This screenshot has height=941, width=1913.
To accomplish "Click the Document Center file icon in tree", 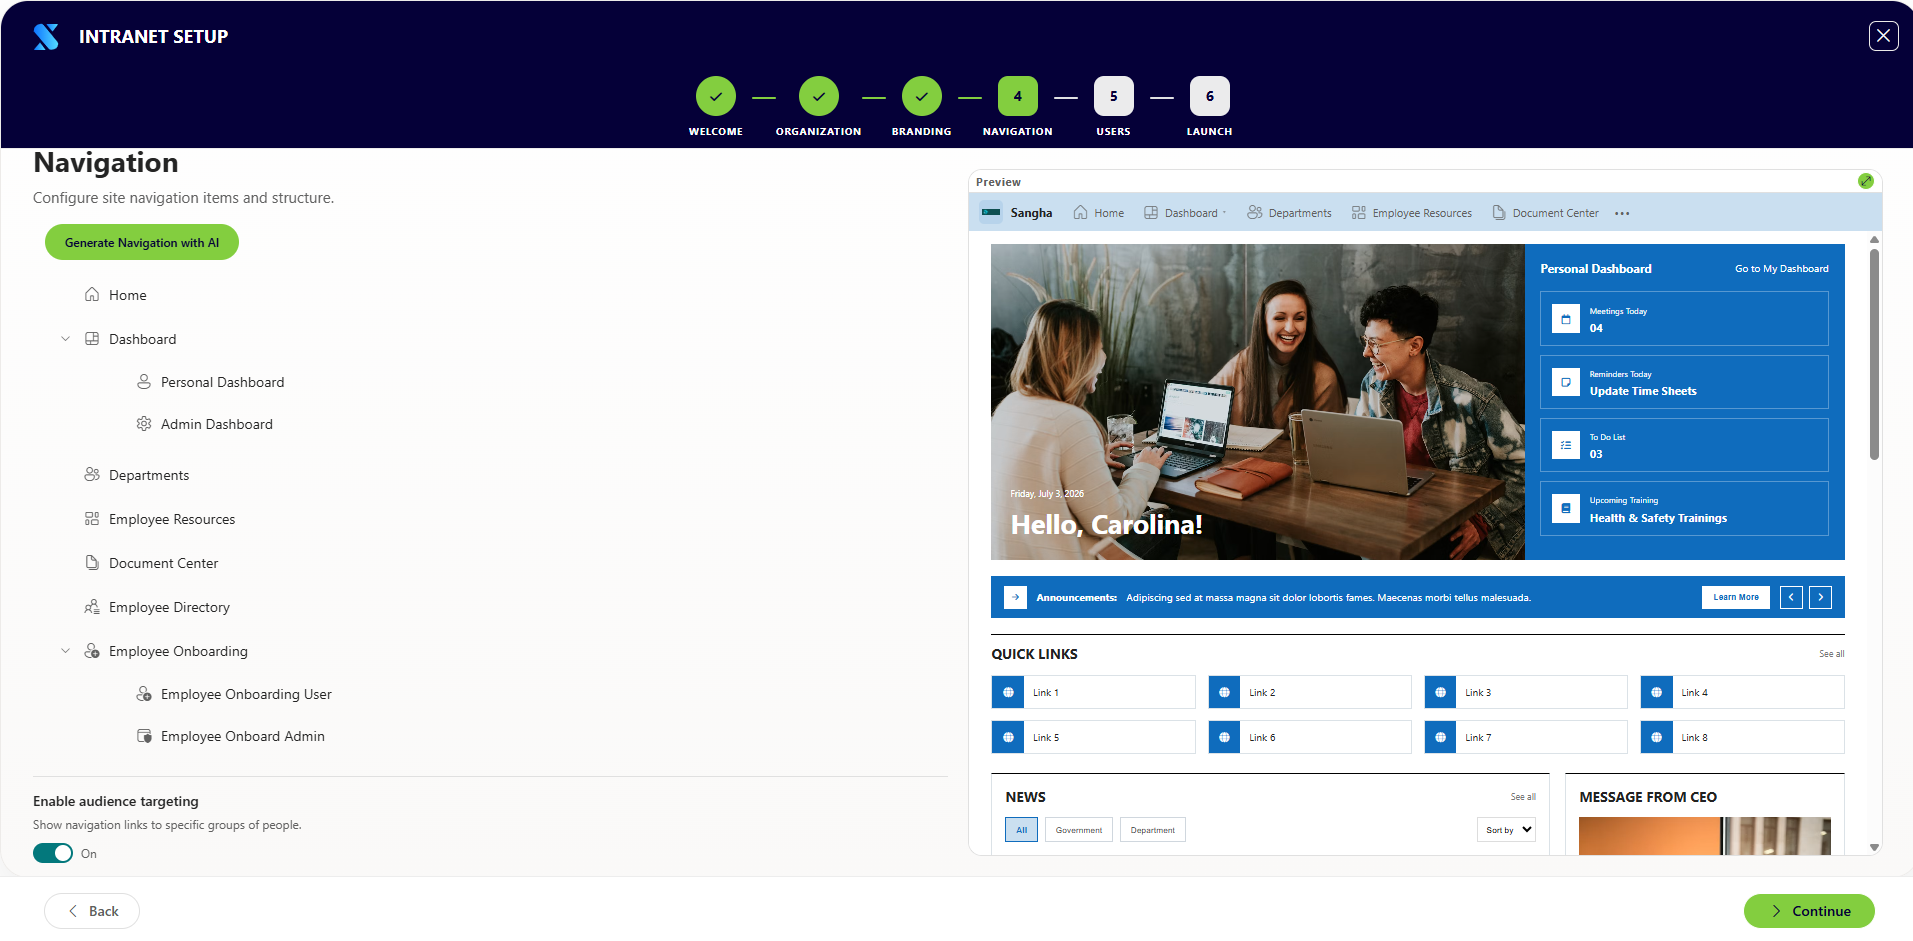I will tap(92, 563).
